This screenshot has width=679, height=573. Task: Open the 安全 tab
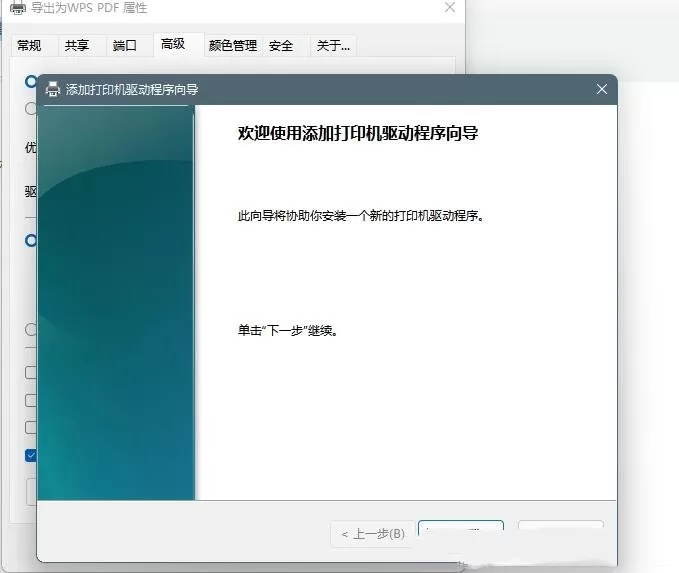pos(281,45)
